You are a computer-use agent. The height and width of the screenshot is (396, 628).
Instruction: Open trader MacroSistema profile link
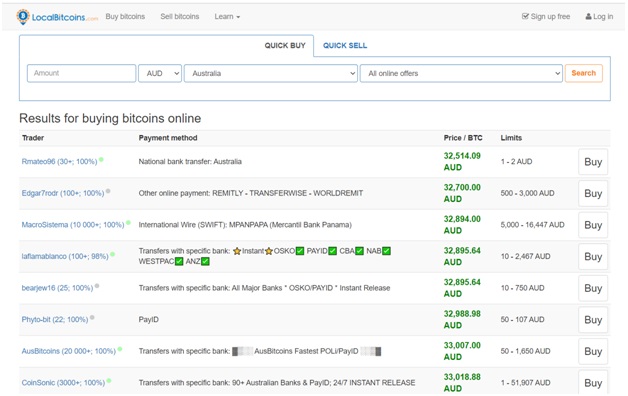point(73,225)
